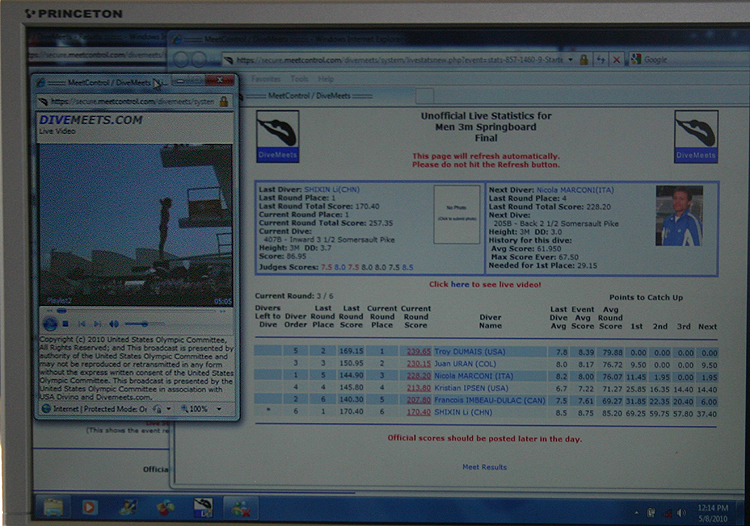Open the Help menu
Image resolution: width=750 pixels, height=526 pixels.
326,79
